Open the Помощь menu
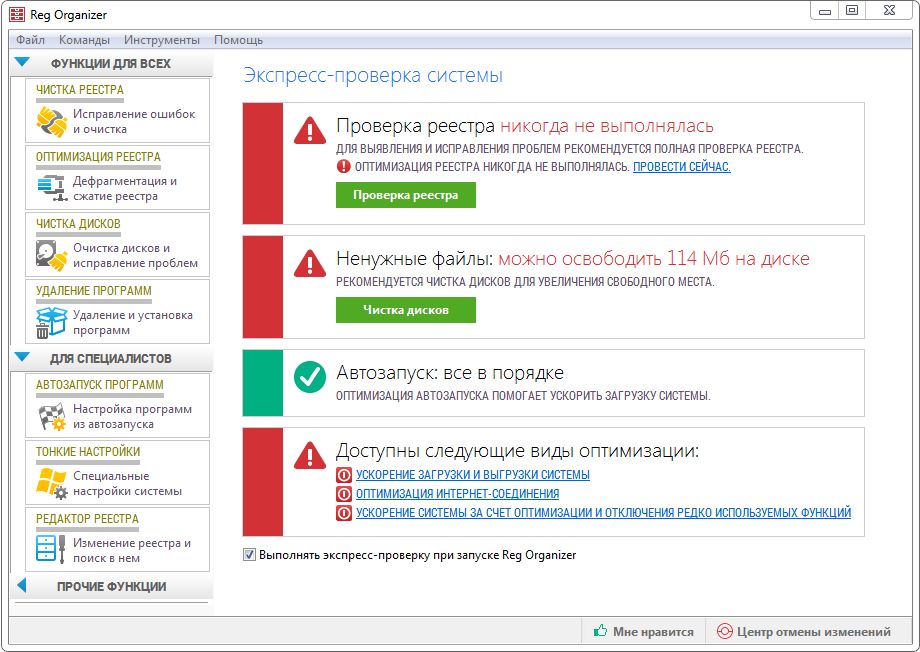Screen dimensions: 920x652 click(x=238, y=40)
